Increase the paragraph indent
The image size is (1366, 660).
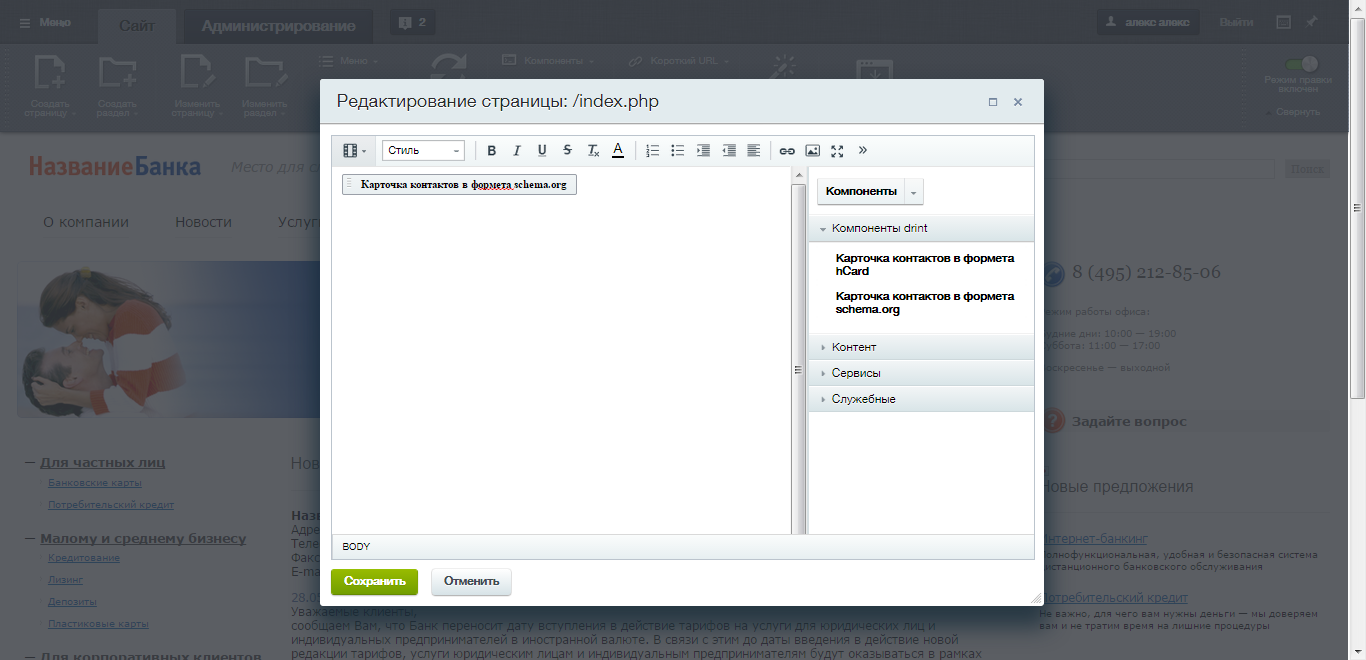(703, 151)
